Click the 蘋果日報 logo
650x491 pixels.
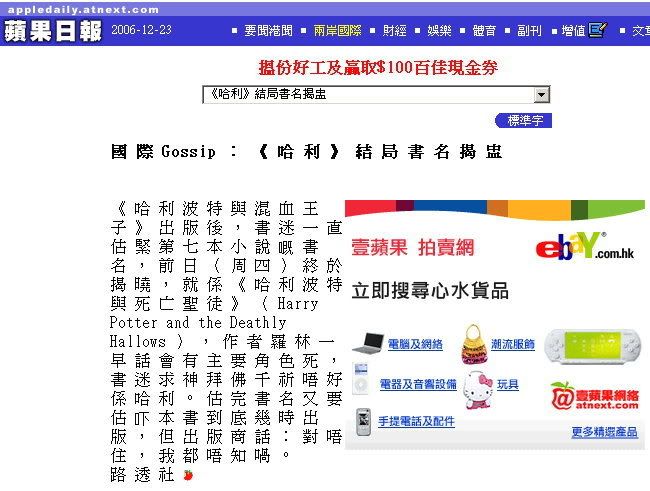tap(53, 31)
